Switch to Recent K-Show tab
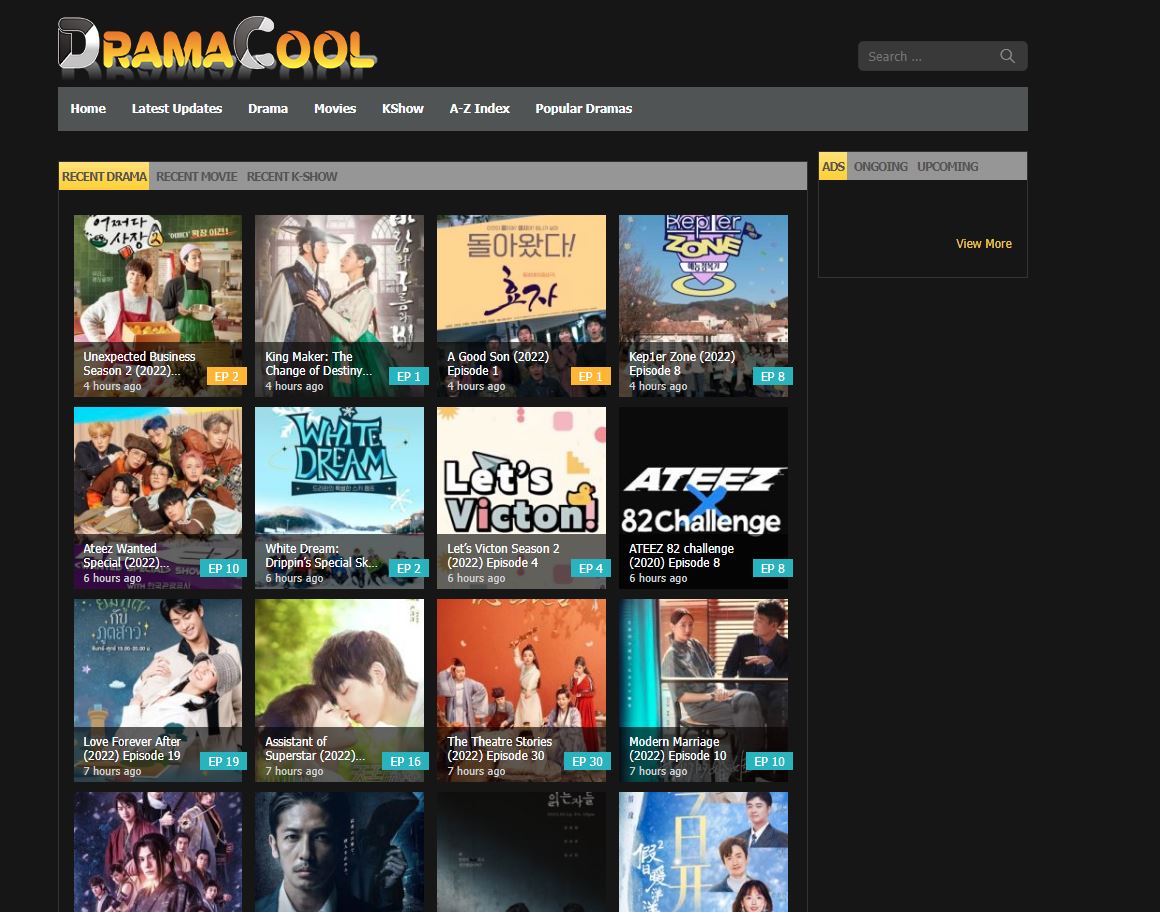The image size is (1160, 912). tap(292, 177)
